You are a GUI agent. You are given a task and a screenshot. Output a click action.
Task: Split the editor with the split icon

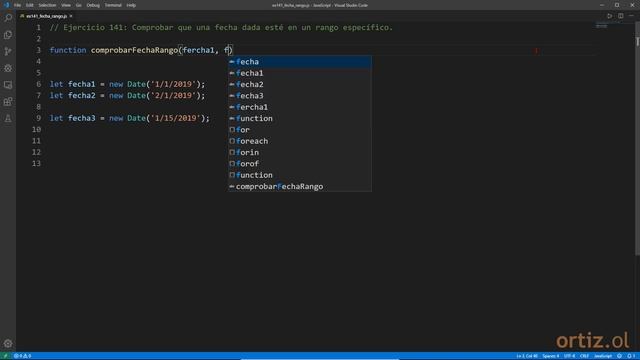point(620,16)
